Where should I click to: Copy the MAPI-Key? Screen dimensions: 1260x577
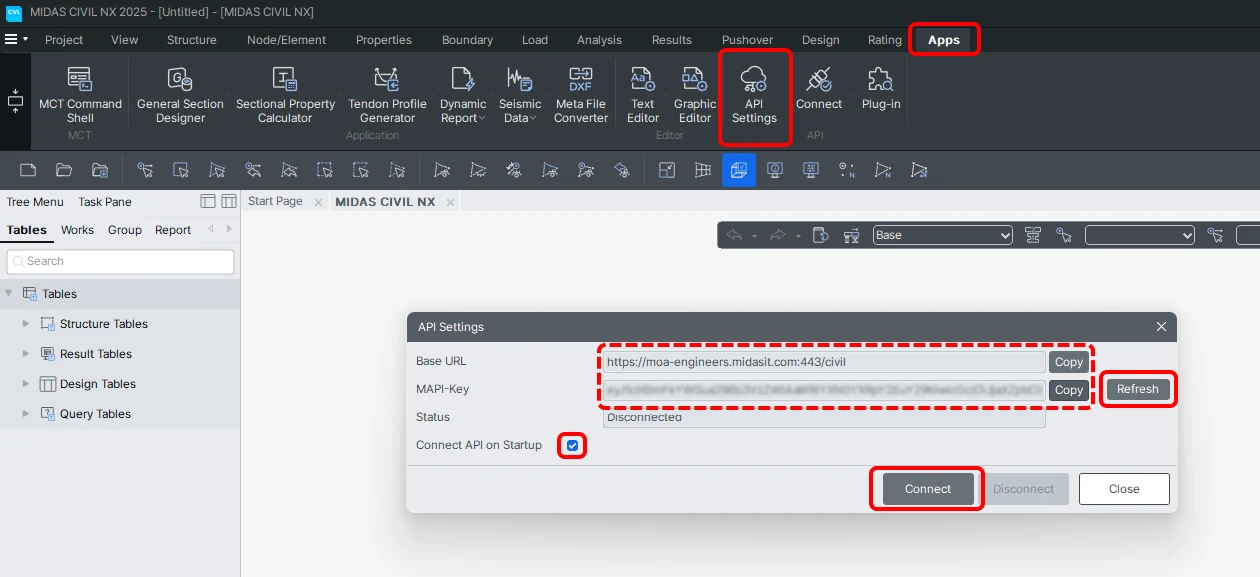[1069, 390]
